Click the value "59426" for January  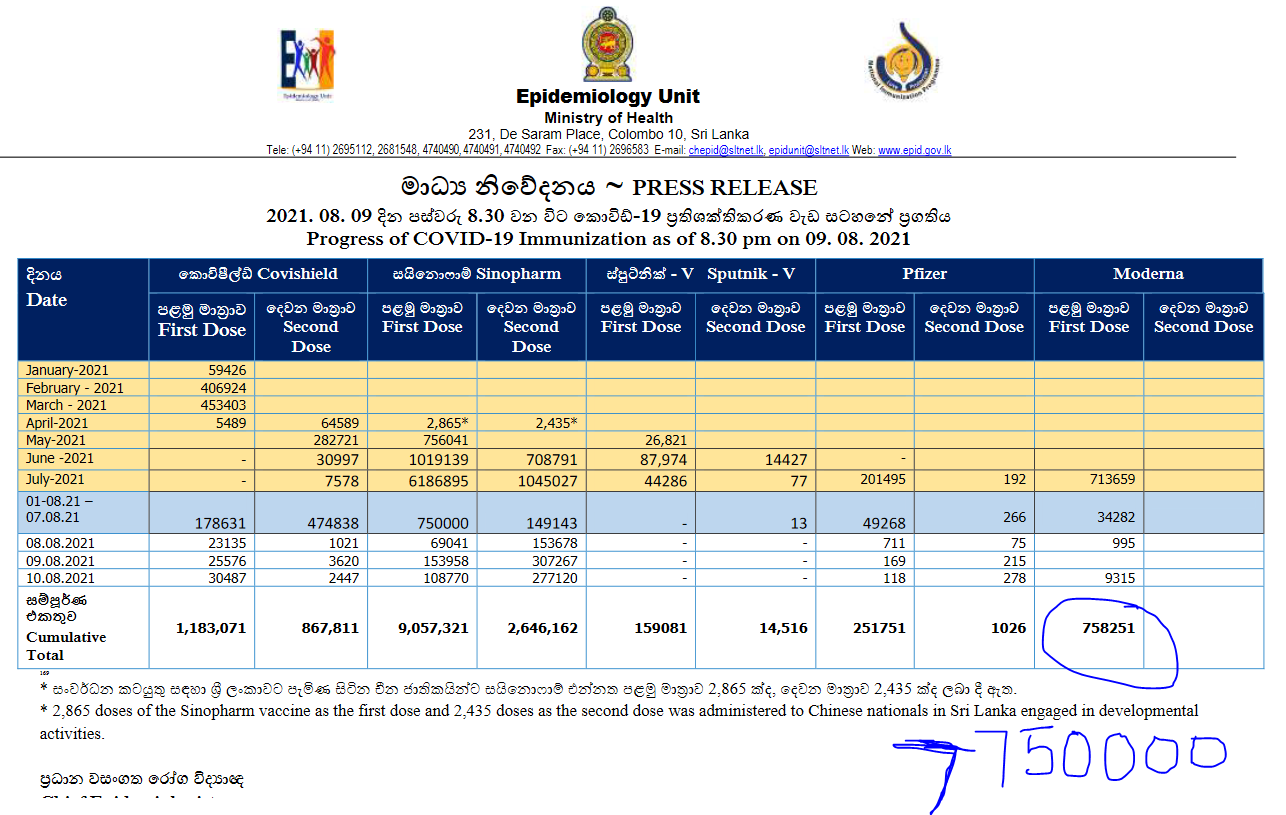226,370
